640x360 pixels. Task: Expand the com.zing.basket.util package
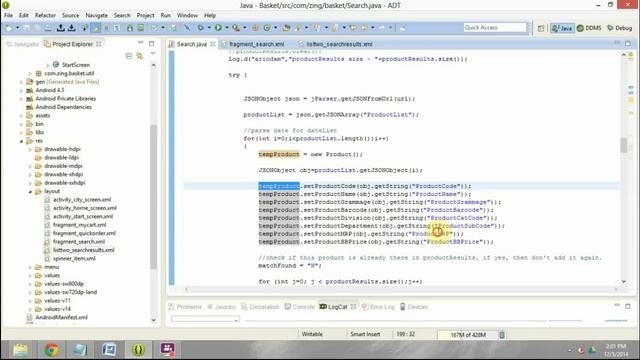click(30, 73)
